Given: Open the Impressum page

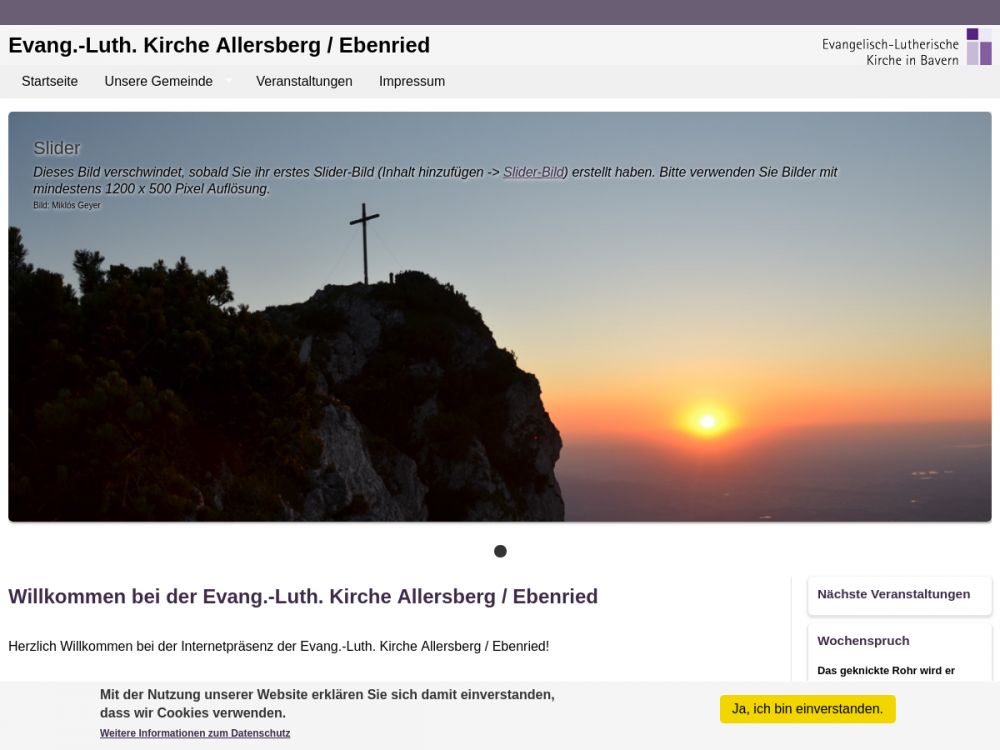Looking at the screenshot, I should (412, 81).
